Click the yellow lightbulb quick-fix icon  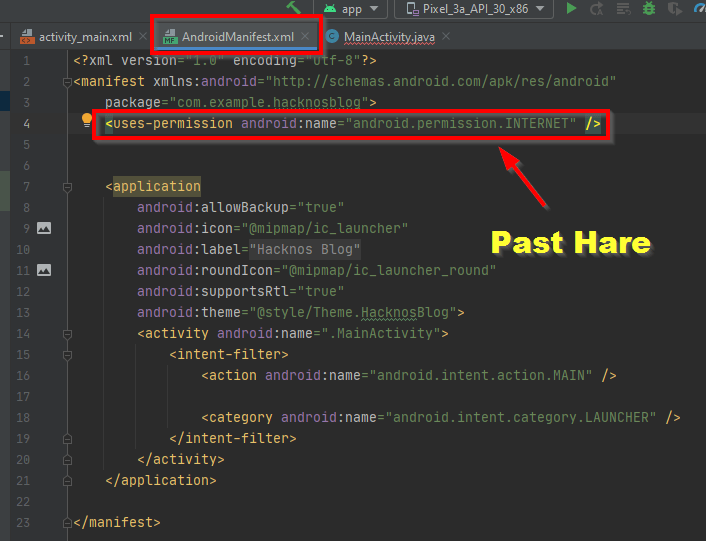coord(86,120)
